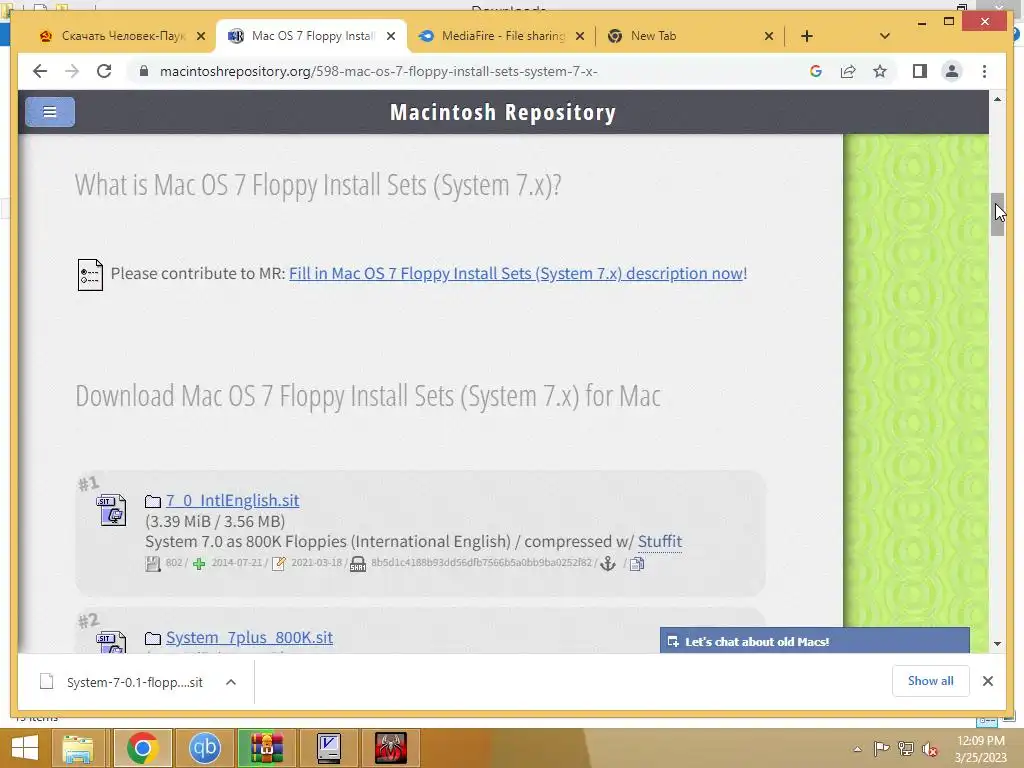Open the hamburger menu on Macintosh Repository
Screen dimensions: 1024x768
click(50, 112)
